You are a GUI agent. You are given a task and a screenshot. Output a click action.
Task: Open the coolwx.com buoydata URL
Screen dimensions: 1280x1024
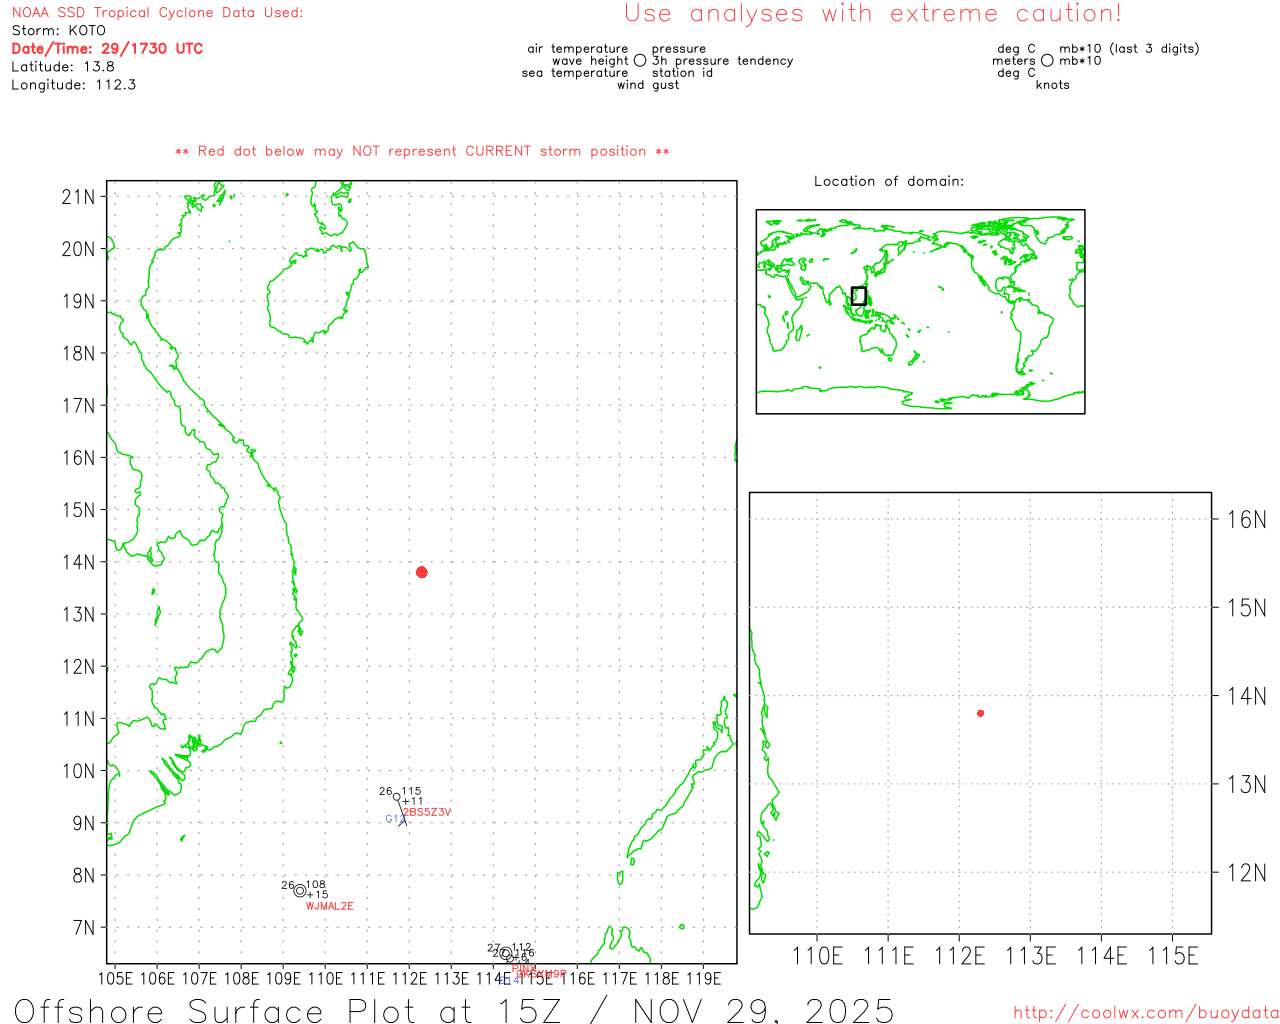click(1145, 1013)
